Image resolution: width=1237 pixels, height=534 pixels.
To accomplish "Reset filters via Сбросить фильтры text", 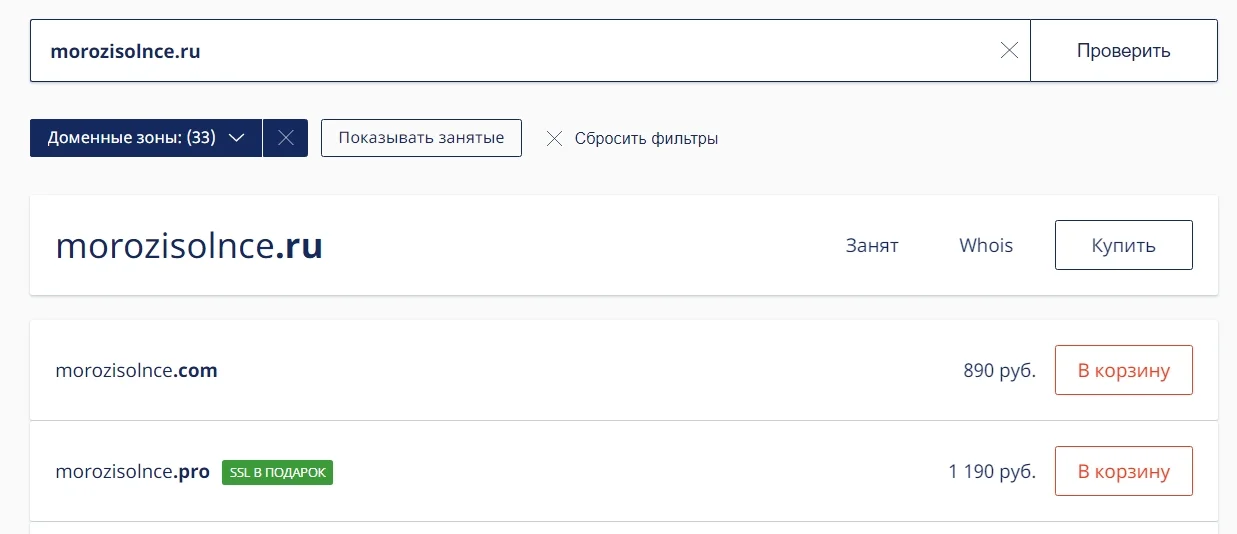I will (646, 139).
